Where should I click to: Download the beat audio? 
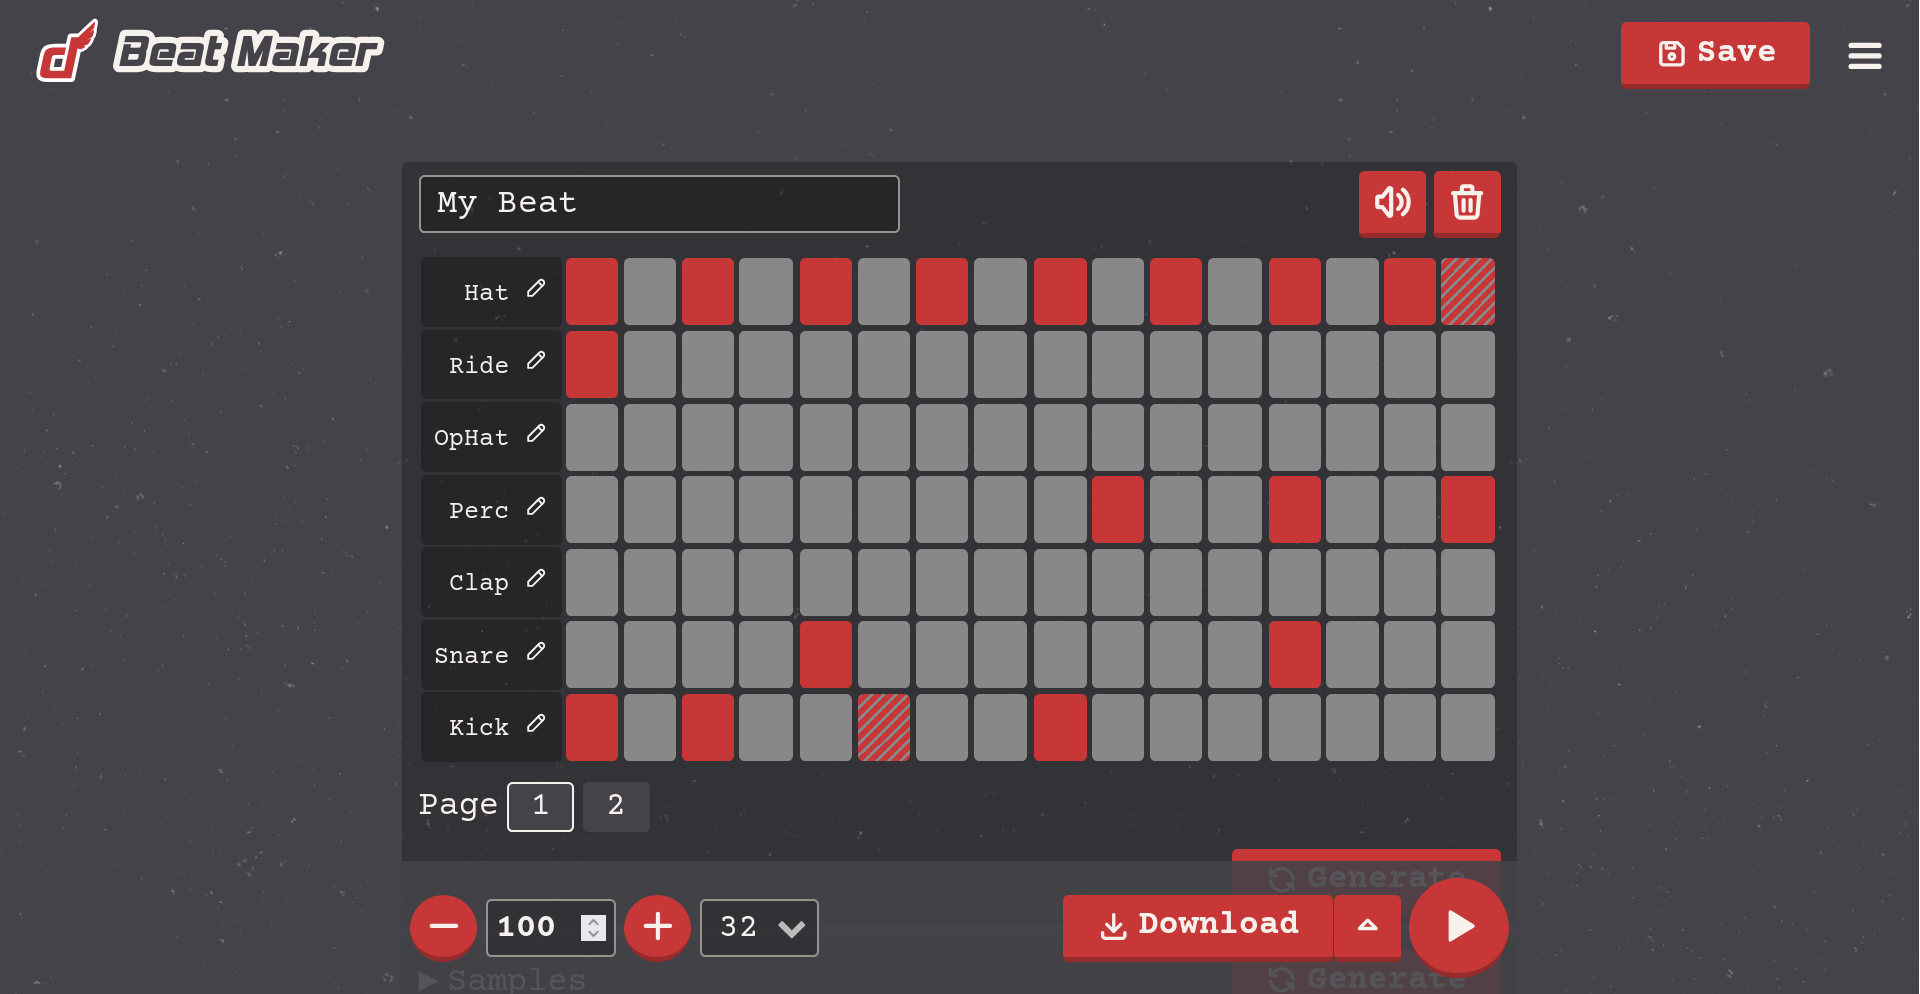[x=1196, y=926]
